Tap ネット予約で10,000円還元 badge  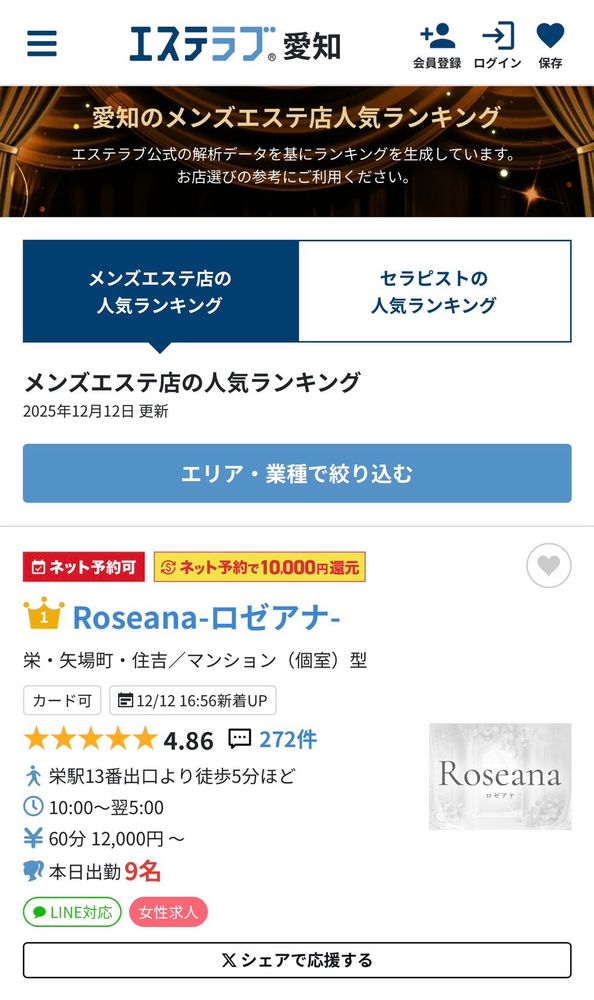point(260,567)
